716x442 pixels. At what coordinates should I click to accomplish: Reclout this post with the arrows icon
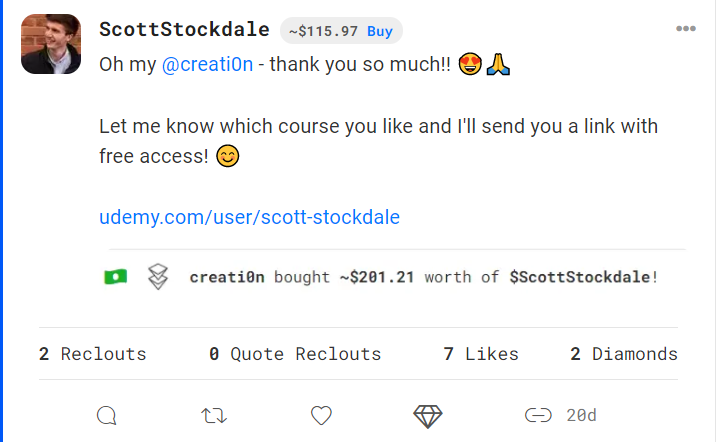(x=214, y=416)
